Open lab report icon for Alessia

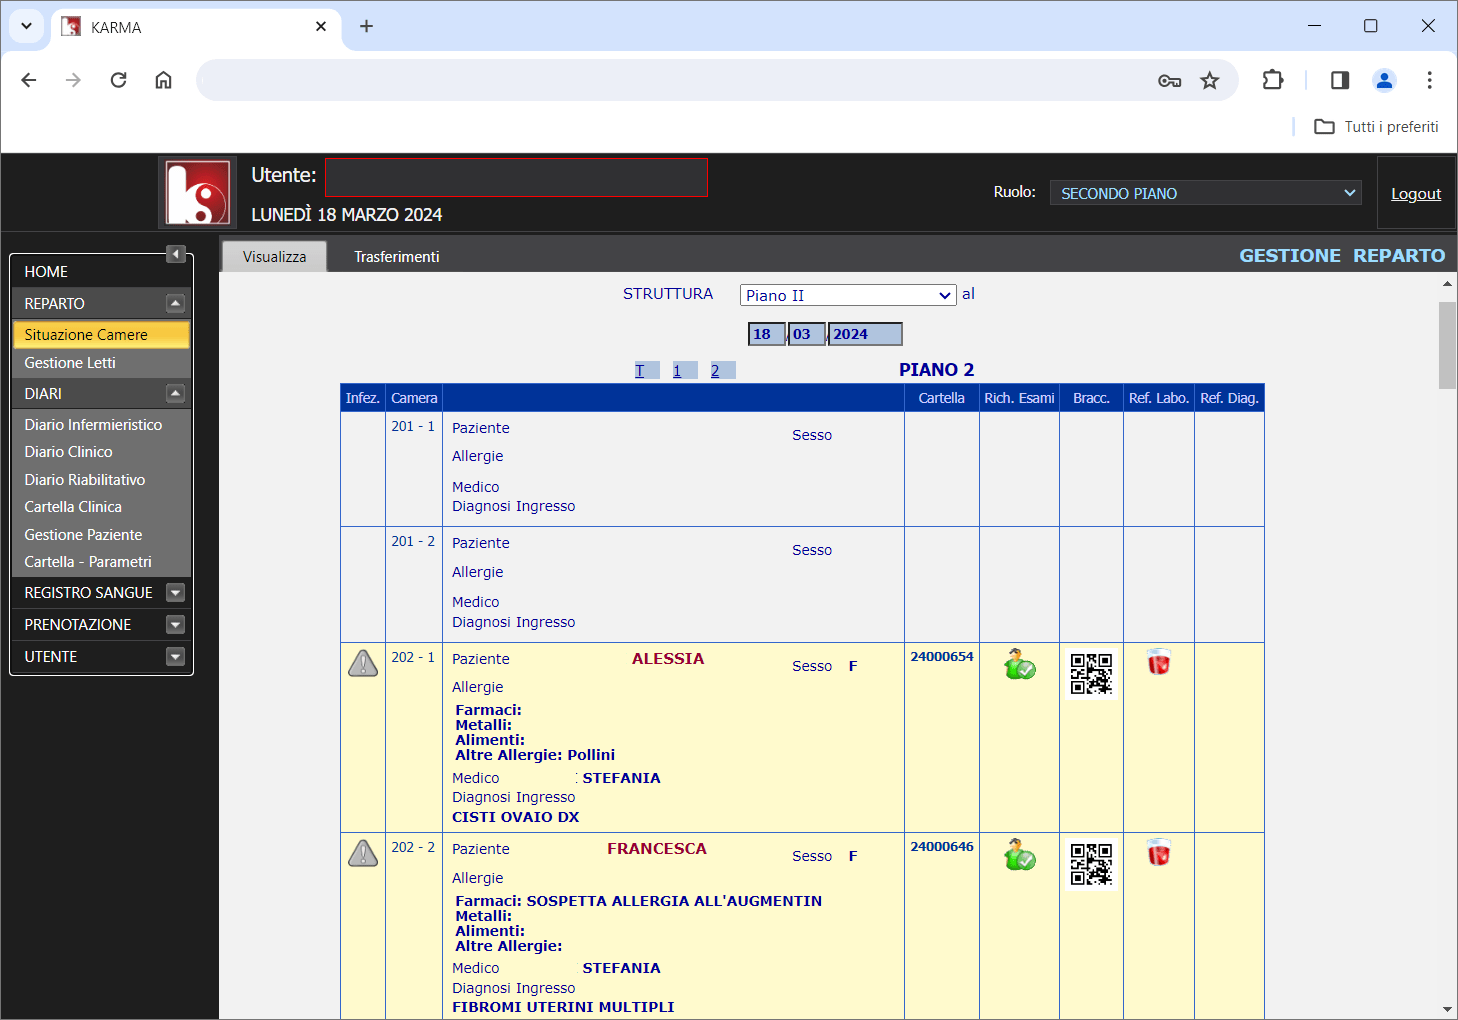pyautogui.click(x=1158, y=662)
